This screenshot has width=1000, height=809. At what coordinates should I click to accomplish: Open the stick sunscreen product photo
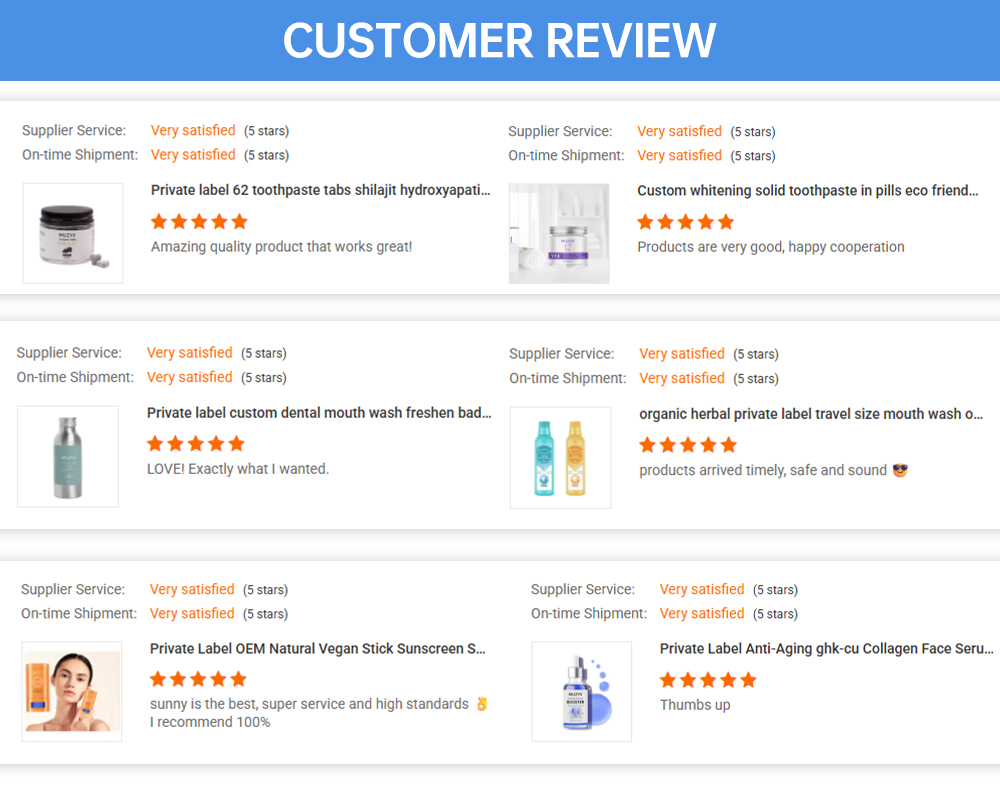click(x=72, y=691)
